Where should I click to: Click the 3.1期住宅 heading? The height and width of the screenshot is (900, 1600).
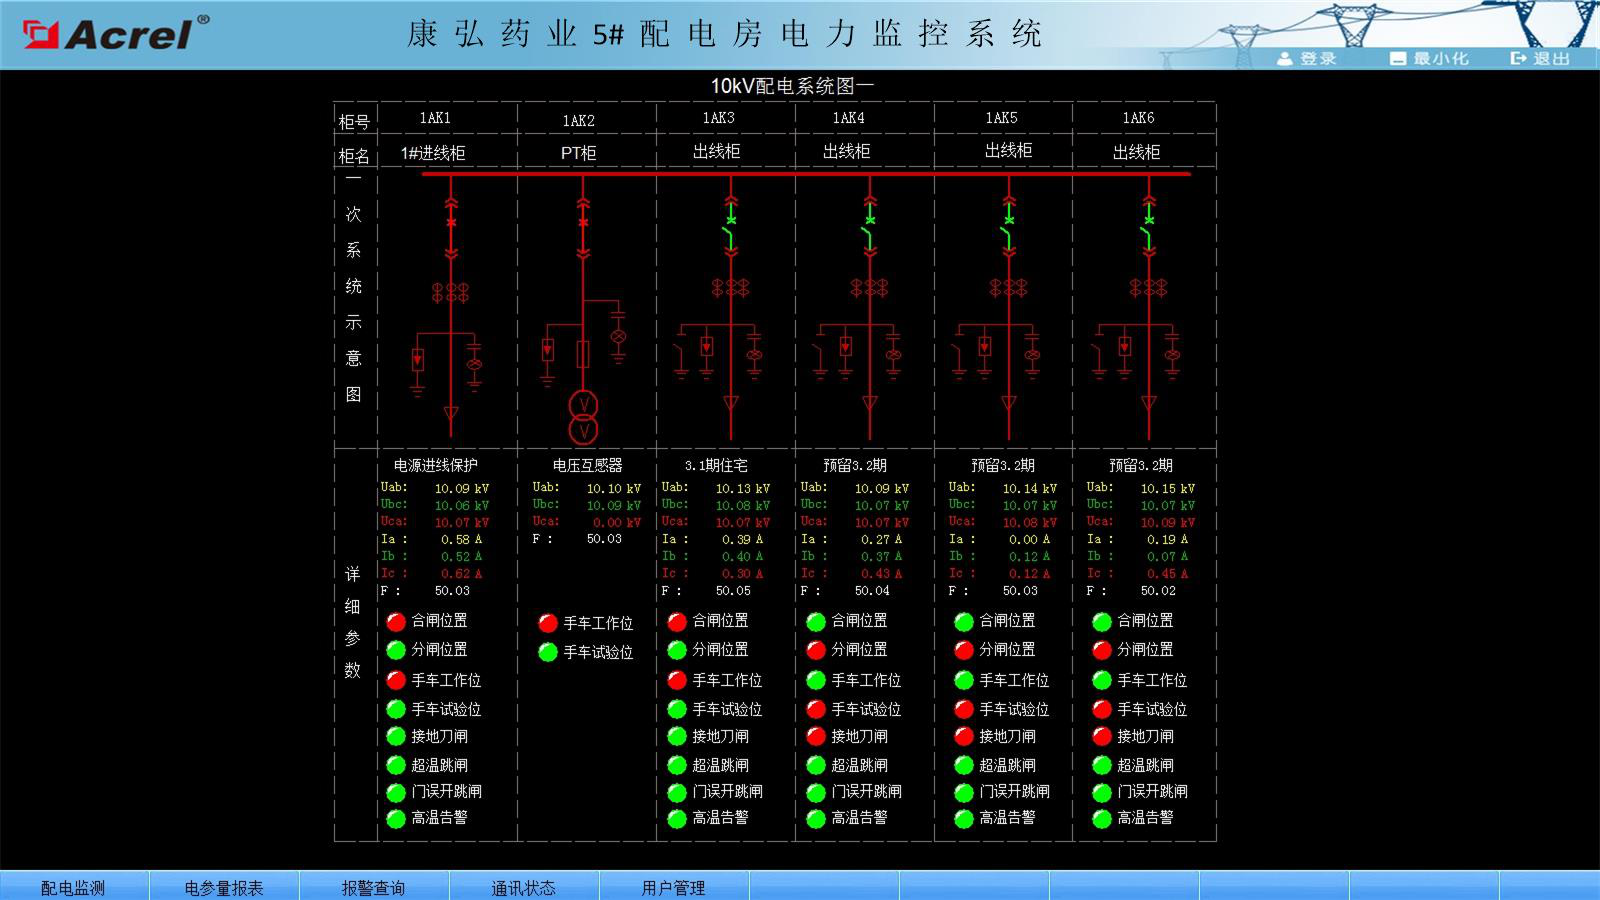[716, 465]
